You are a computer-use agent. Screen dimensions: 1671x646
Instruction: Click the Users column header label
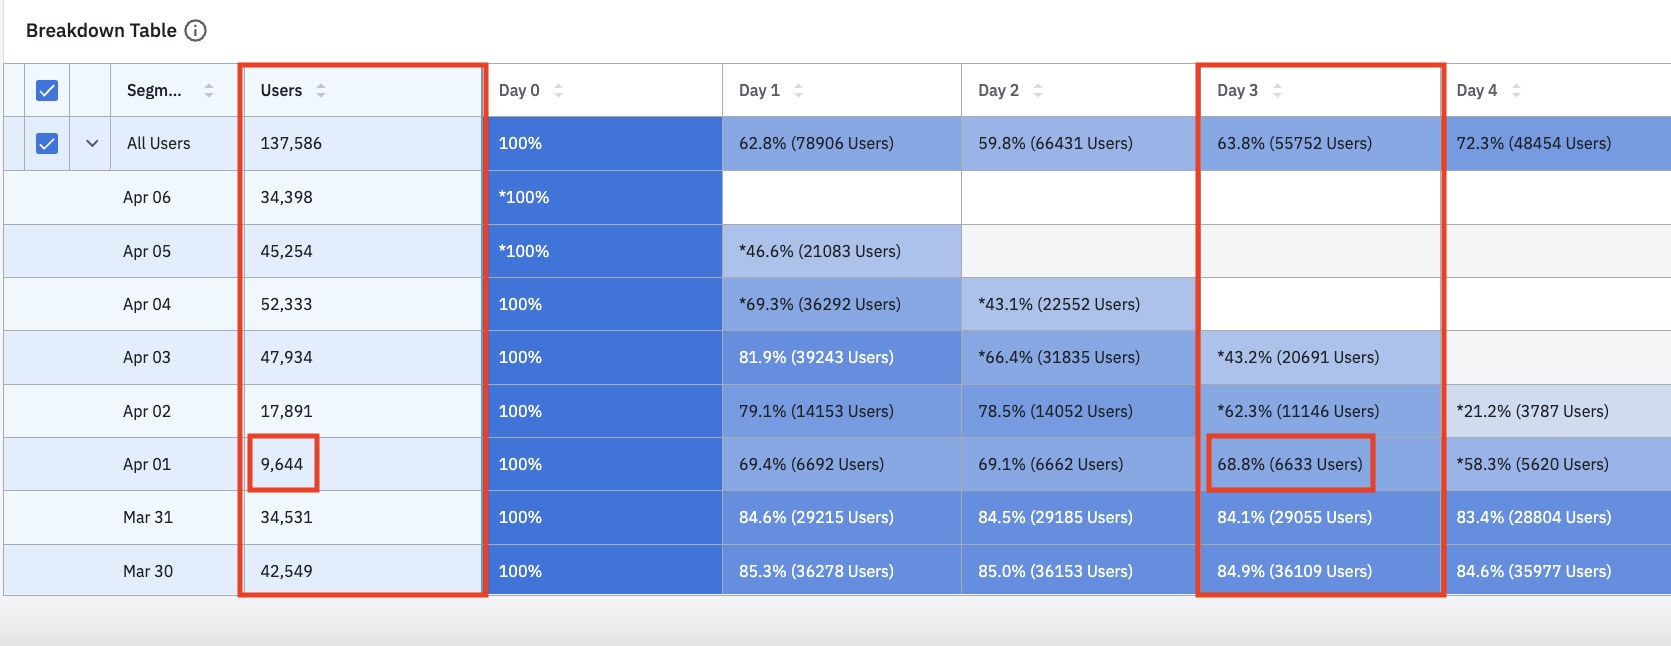click(281, 91)
